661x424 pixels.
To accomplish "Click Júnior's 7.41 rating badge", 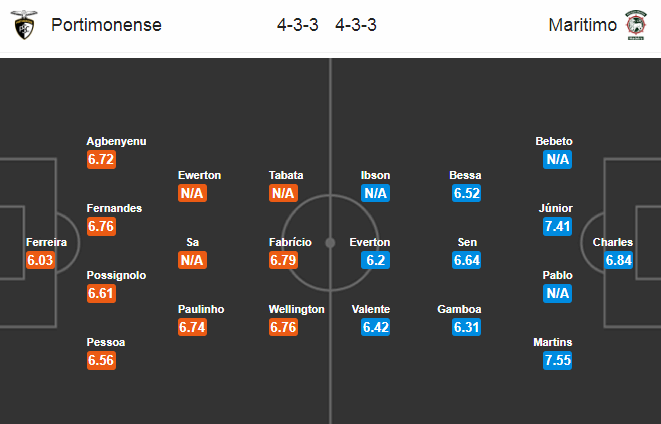I will [557, 226].
